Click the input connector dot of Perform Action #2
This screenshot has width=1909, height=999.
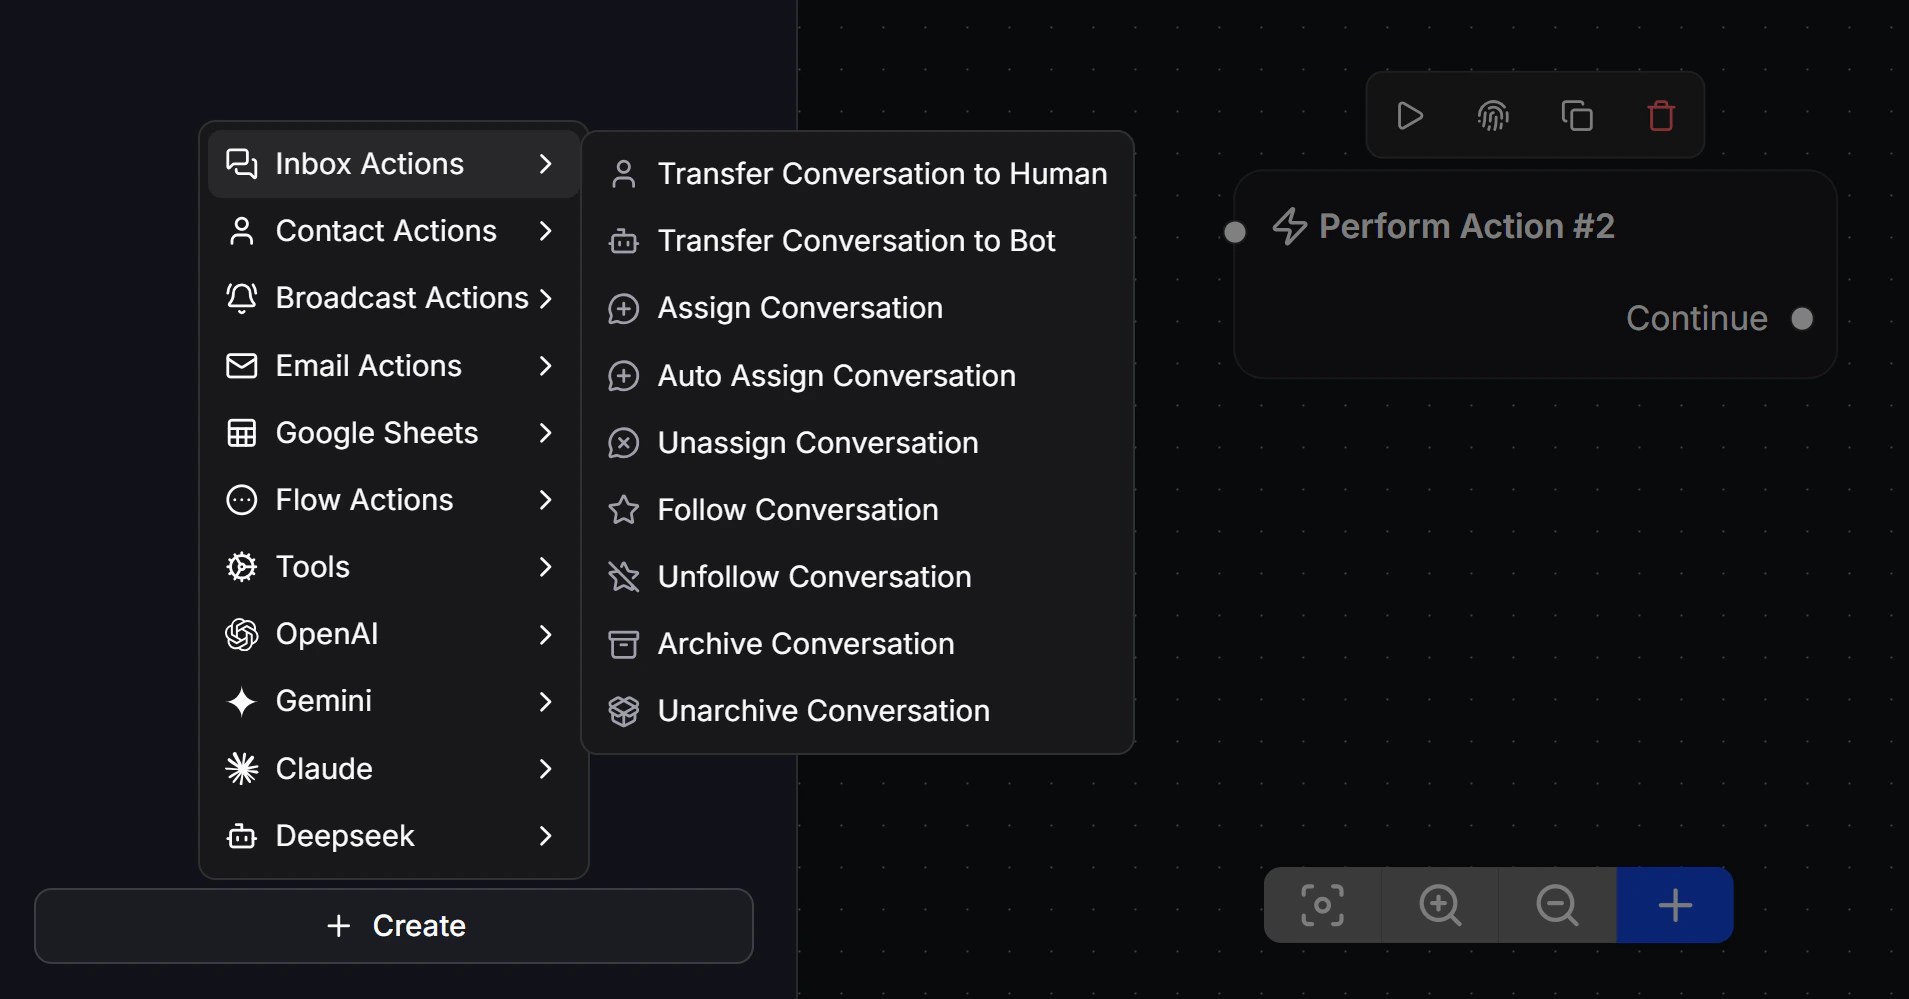click(1235, 232)
